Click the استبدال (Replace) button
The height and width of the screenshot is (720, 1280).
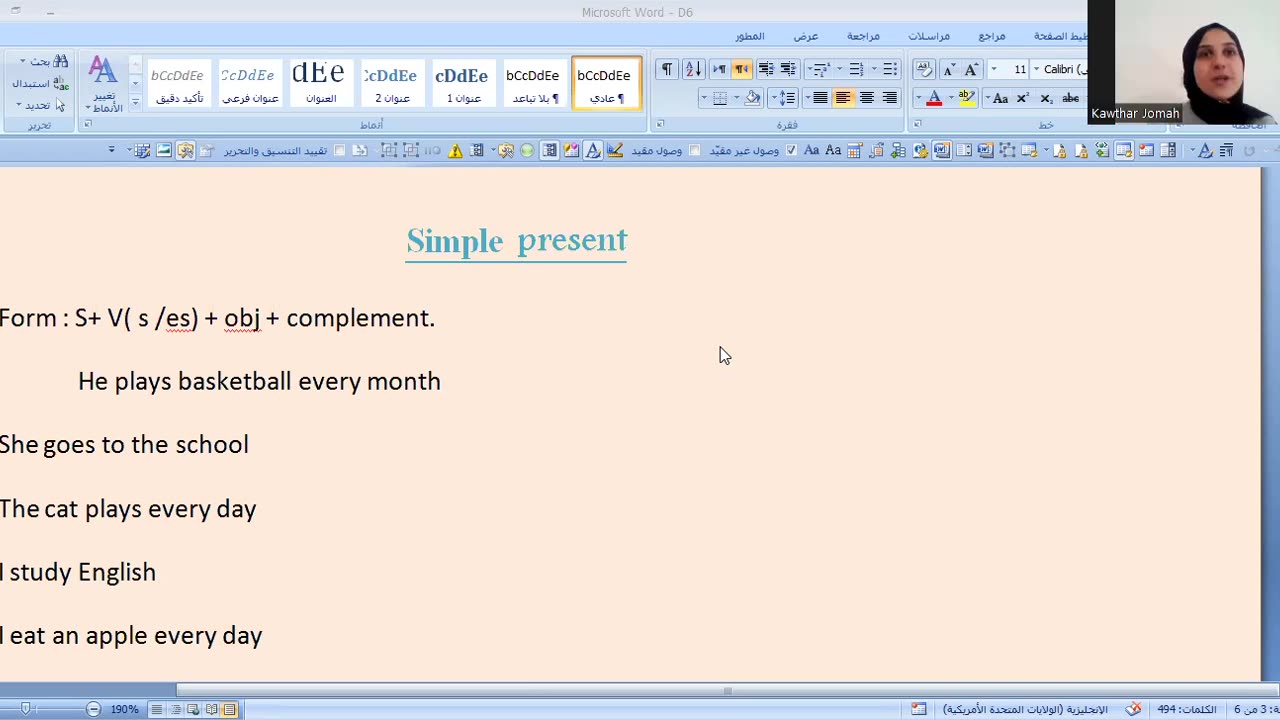point(40,84)
